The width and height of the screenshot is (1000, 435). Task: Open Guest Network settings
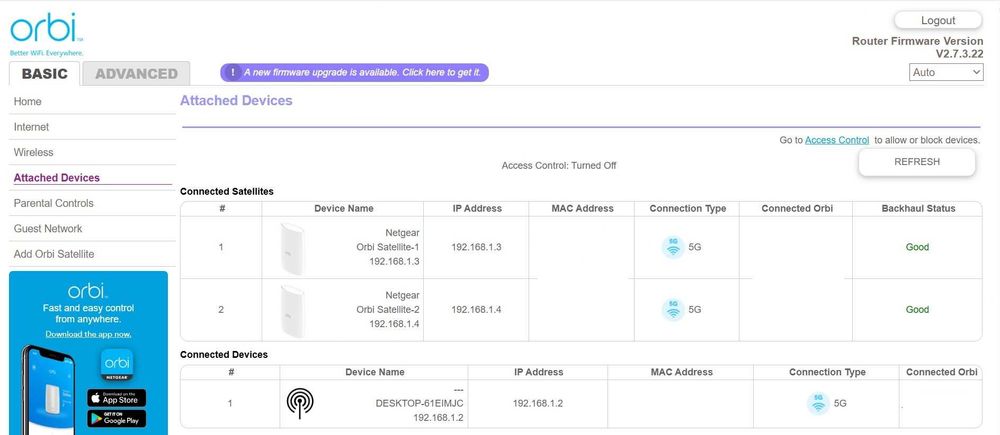92,228
